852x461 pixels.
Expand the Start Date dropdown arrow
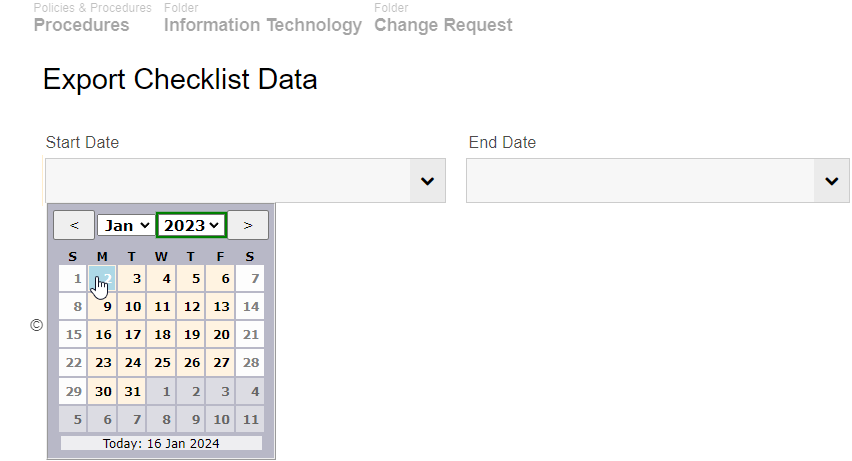[427, 181]
